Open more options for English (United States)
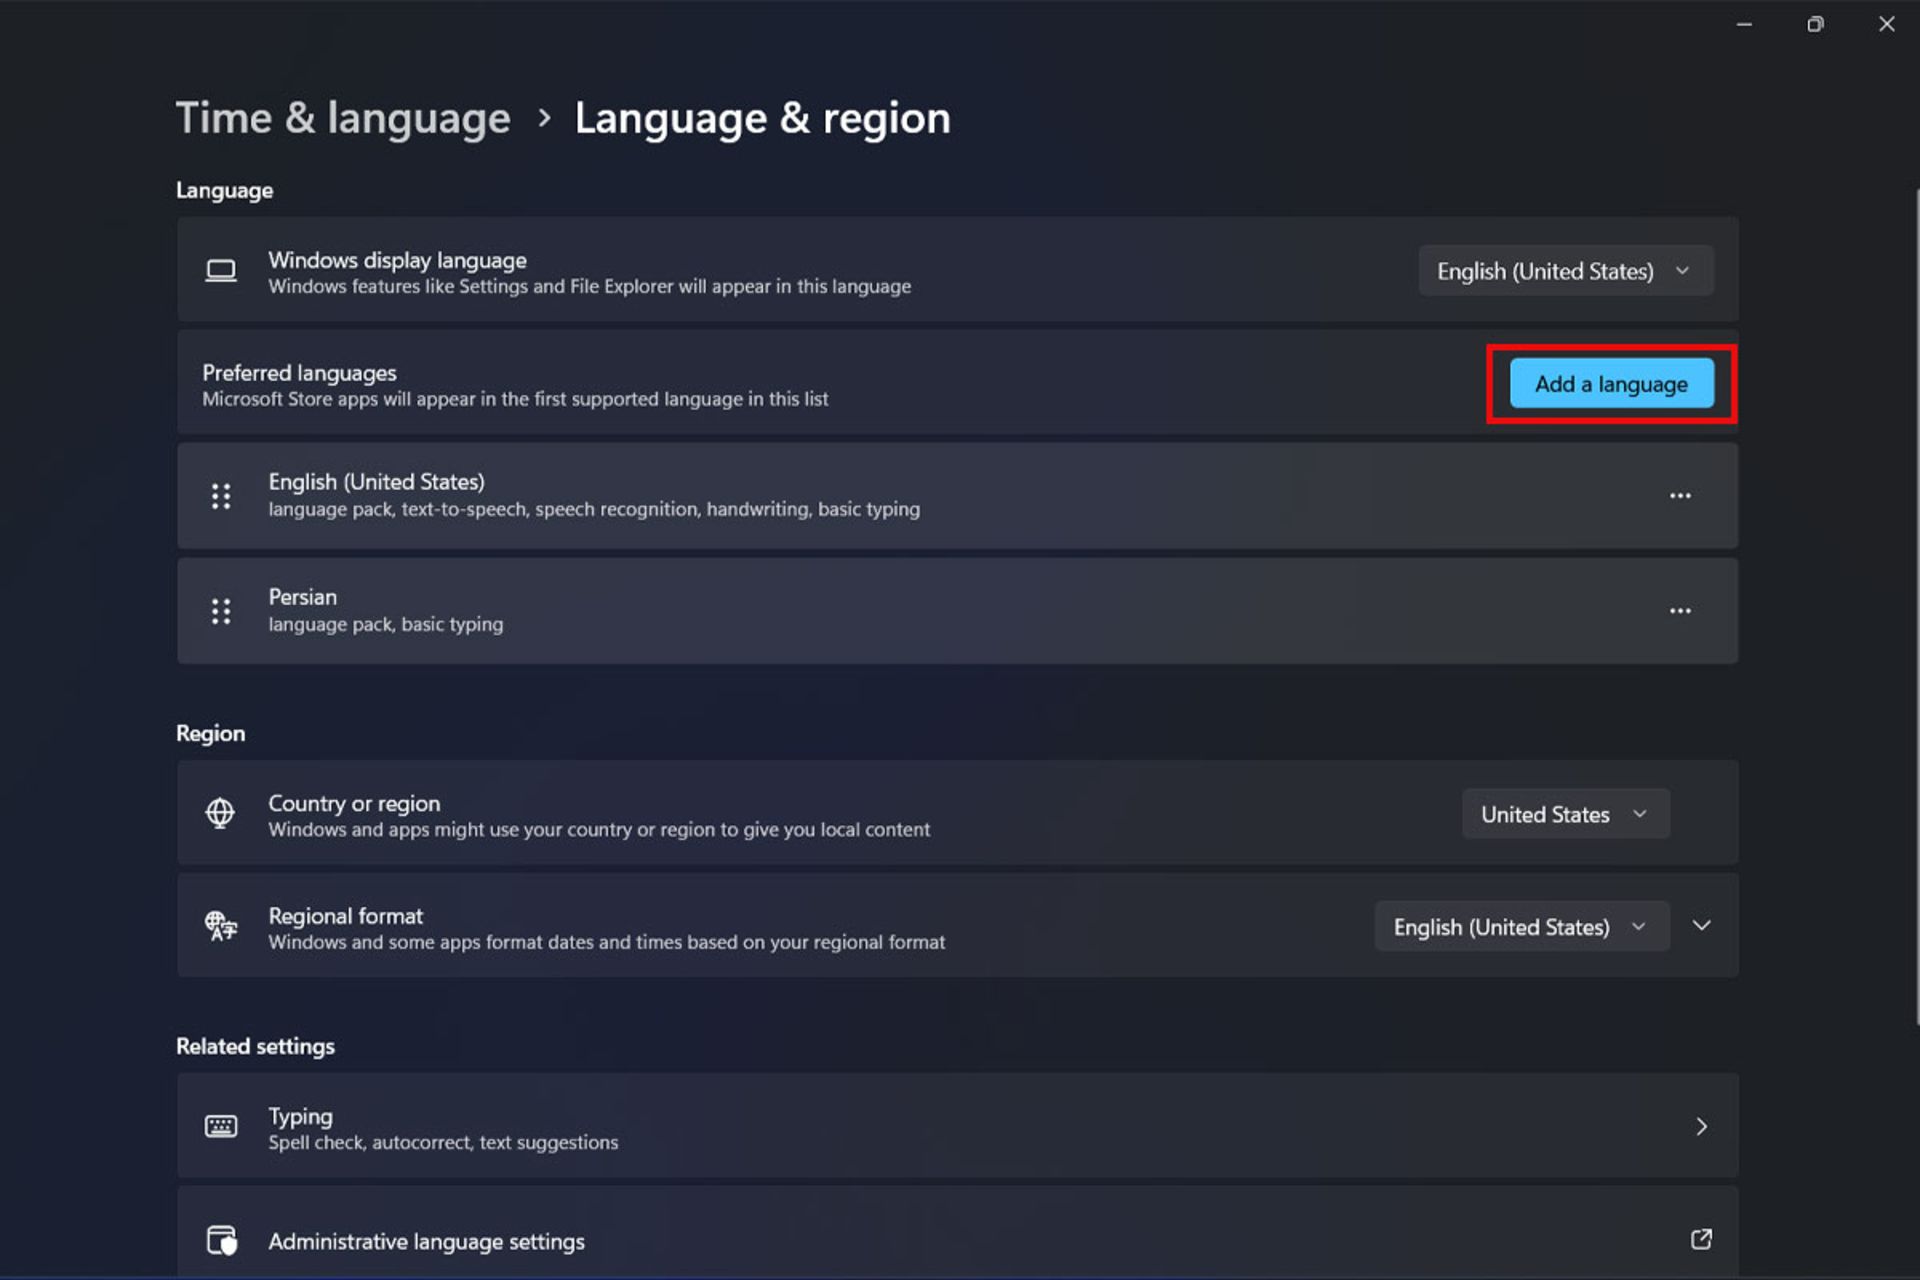1920x1280 pixels. coord(1680,496)
